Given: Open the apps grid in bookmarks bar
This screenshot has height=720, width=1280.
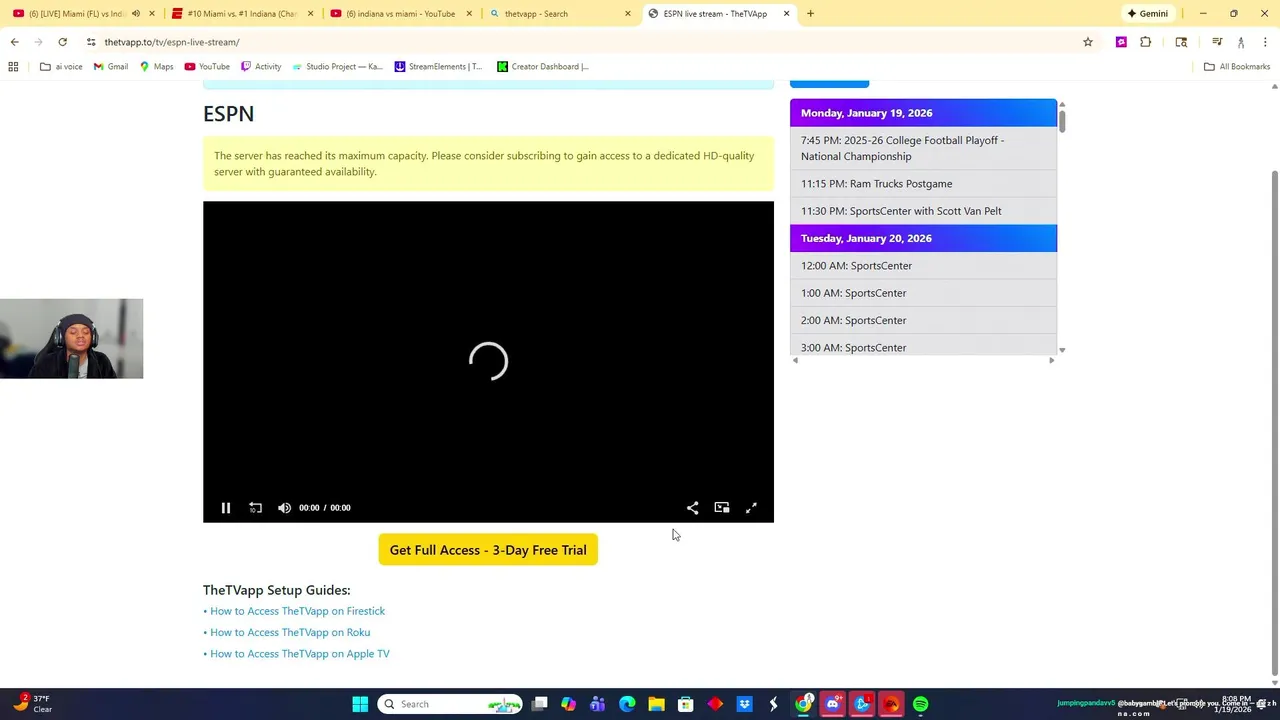Looking at the screenshot, I should 13,67.
